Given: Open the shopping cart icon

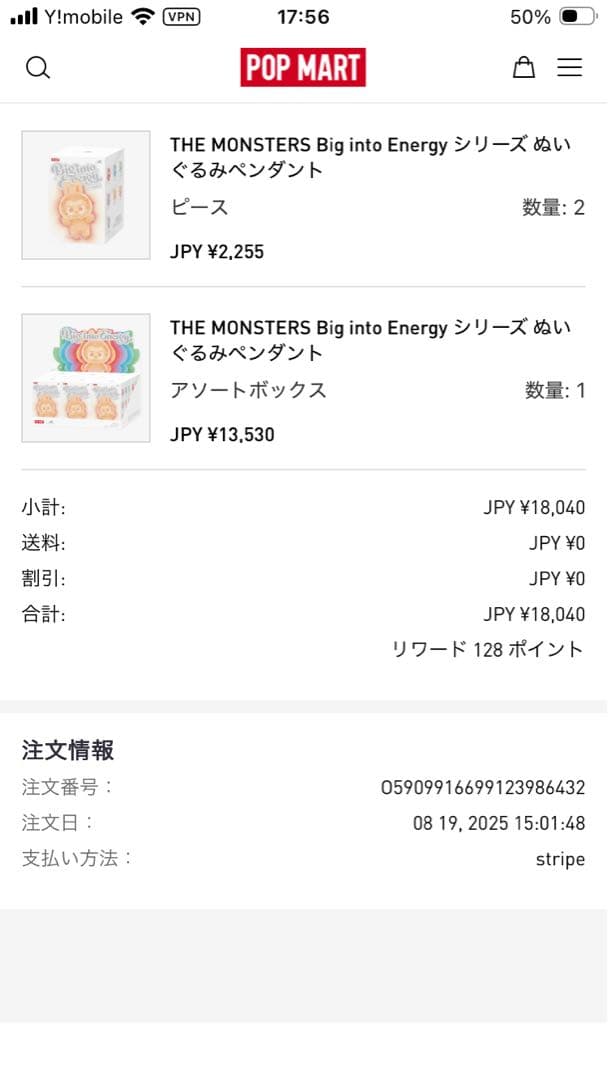Looking at the screenshot, I should pos(524,67).
